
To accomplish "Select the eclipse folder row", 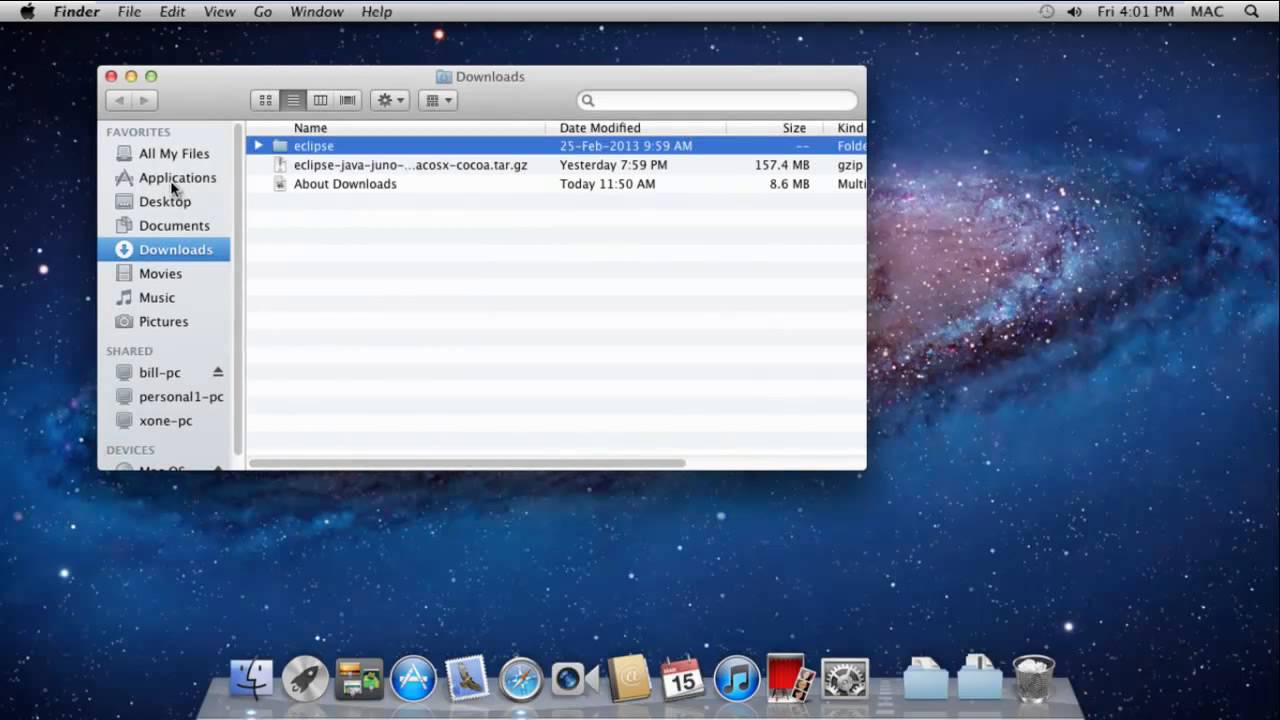I will pos(556,145).
